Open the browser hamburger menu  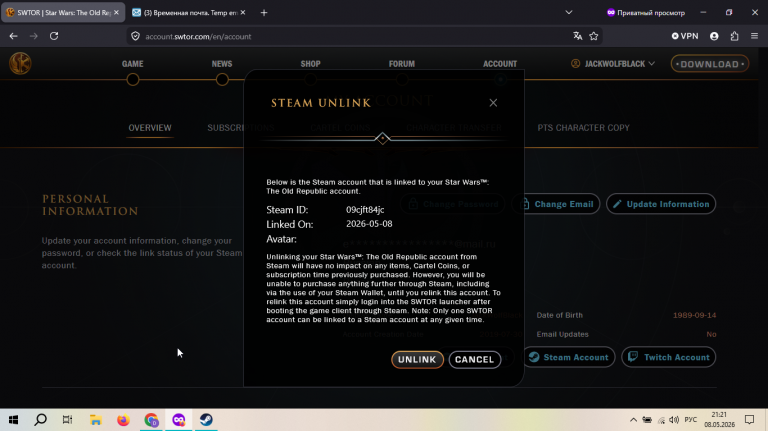click(754, 36)
